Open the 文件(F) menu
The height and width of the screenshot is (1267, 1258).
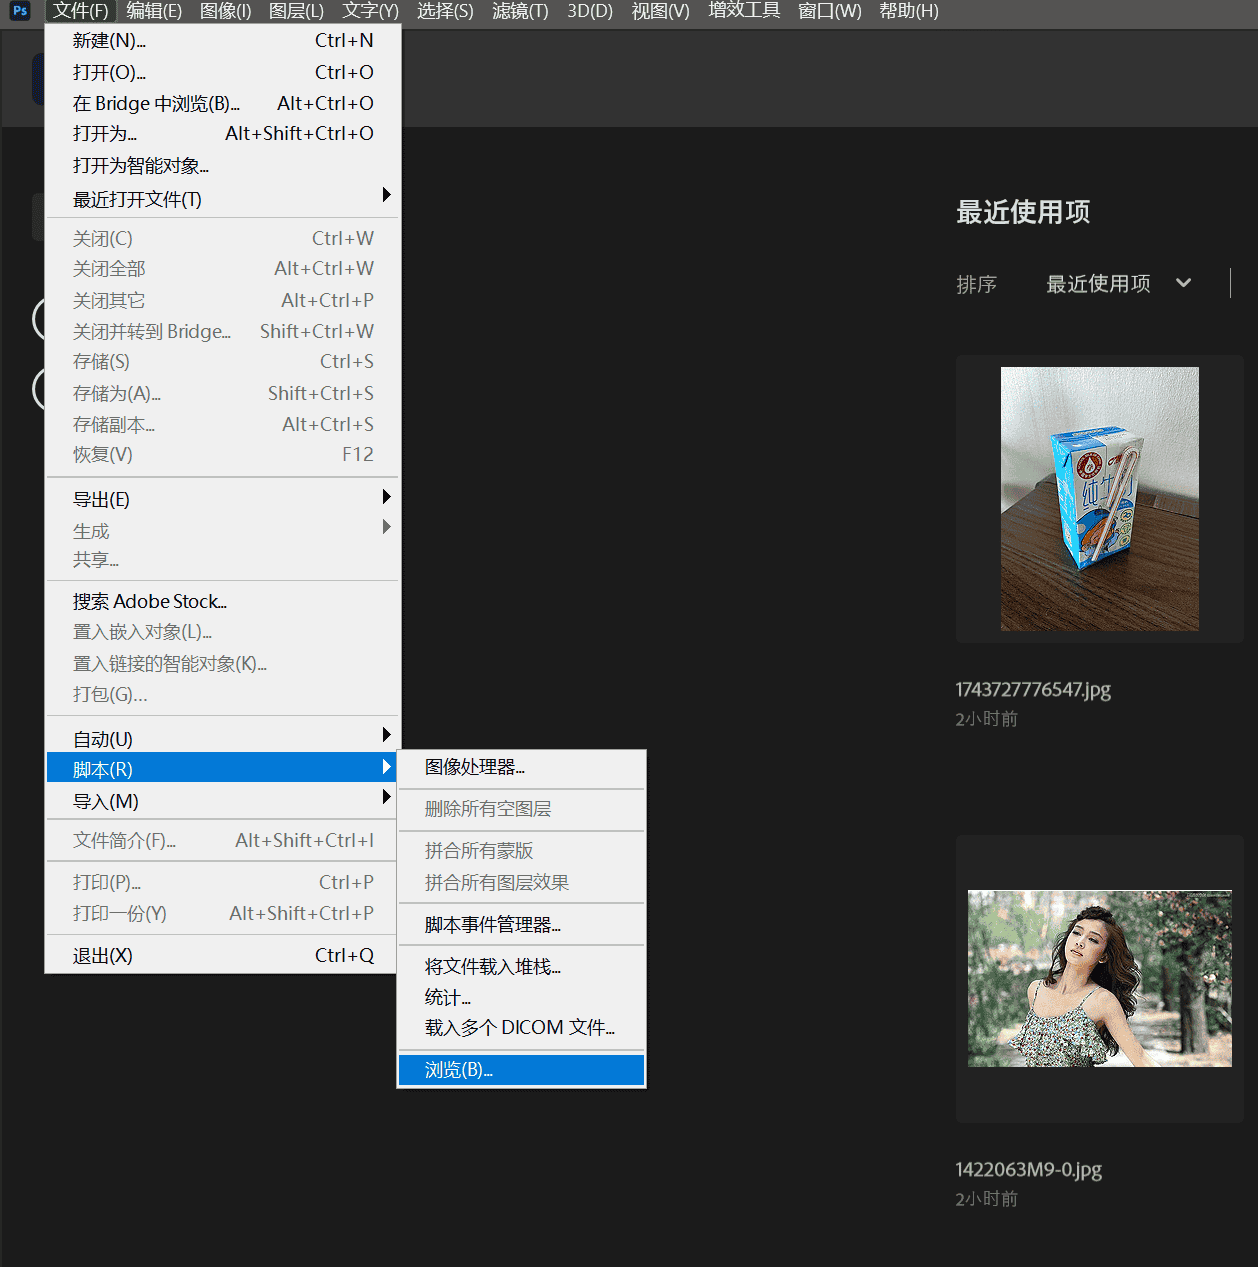[81, 11]
